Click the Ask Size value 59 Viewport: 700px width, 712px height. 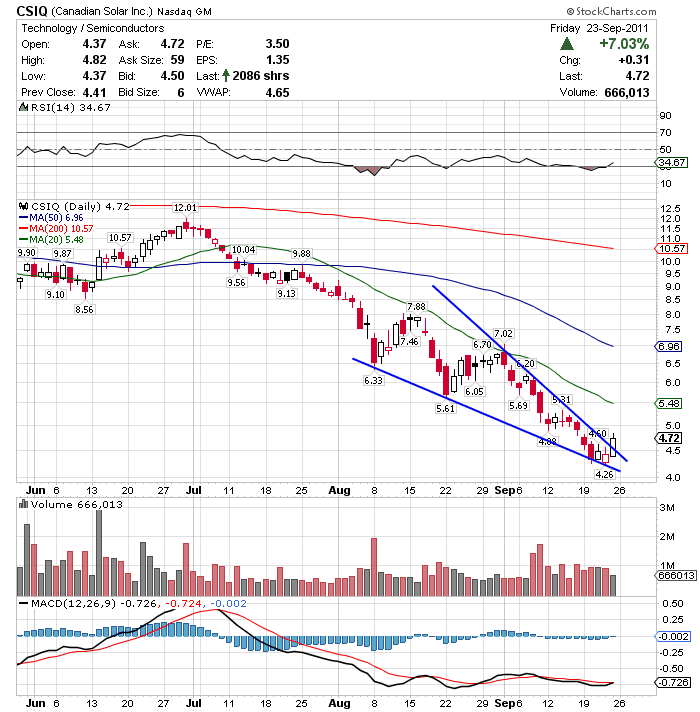pyautogui.click(x=177, y=59)
